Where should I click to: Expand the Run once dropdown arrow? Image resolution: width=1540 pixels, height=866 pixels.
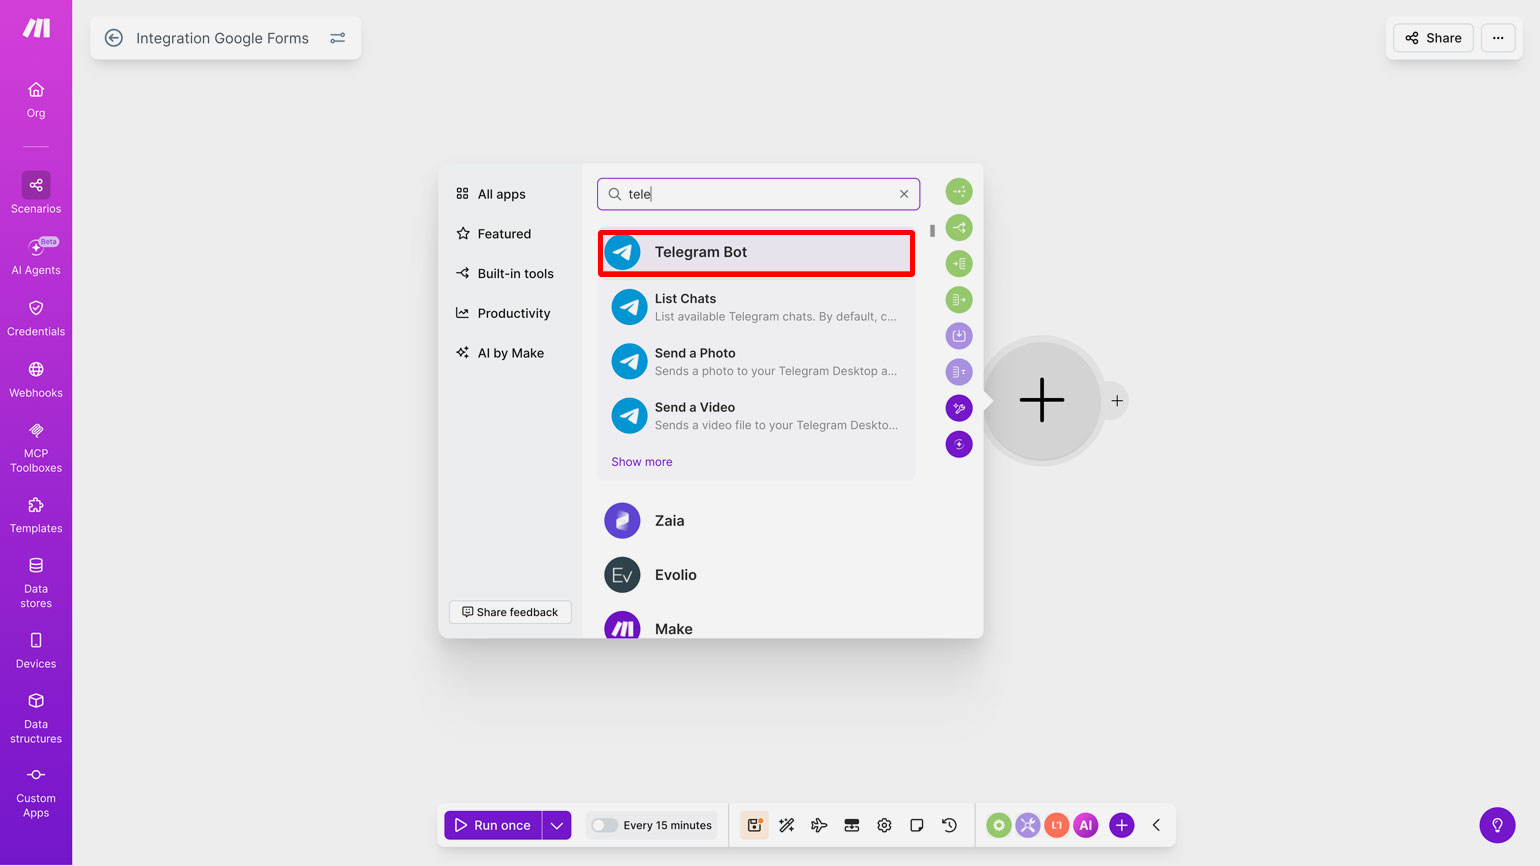[557, 825]
